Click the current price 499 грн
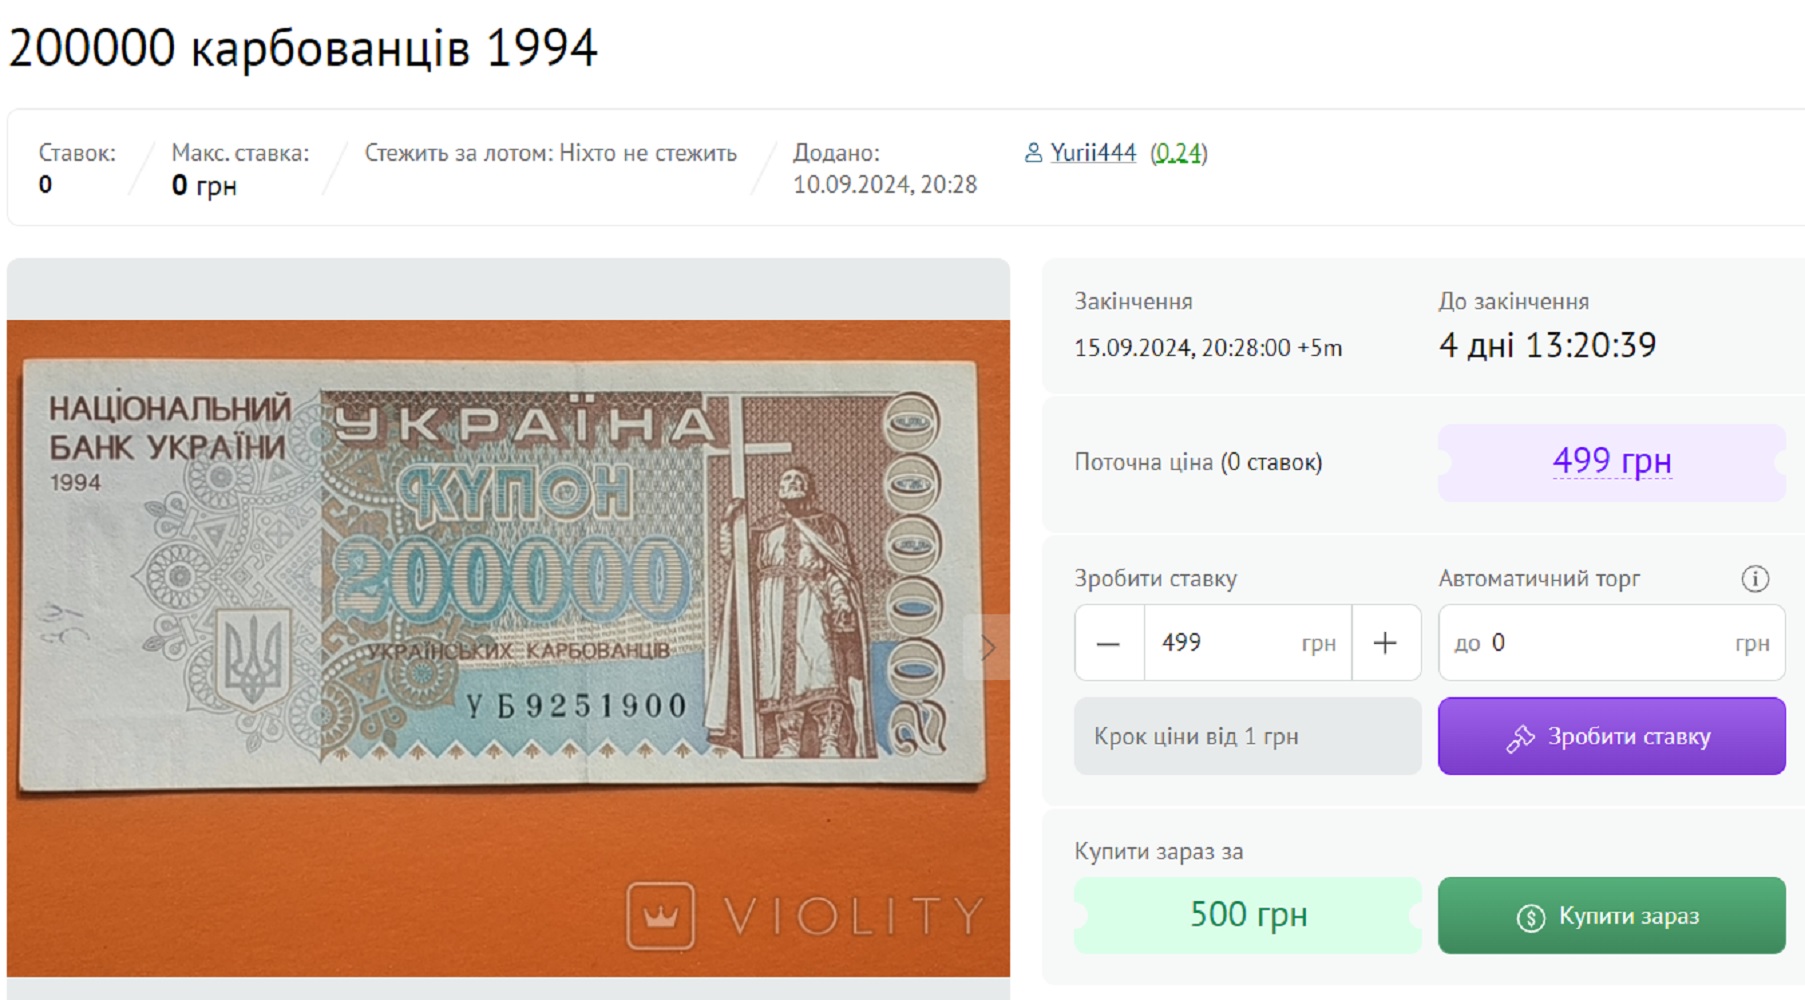Viewport: 1805px width, 1000px height. (x=1611, y=462)
